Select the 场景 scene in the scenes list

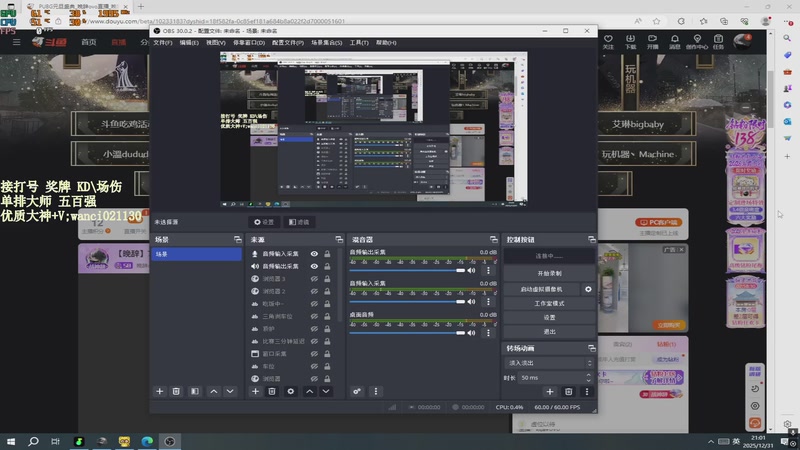click(196, 254)
